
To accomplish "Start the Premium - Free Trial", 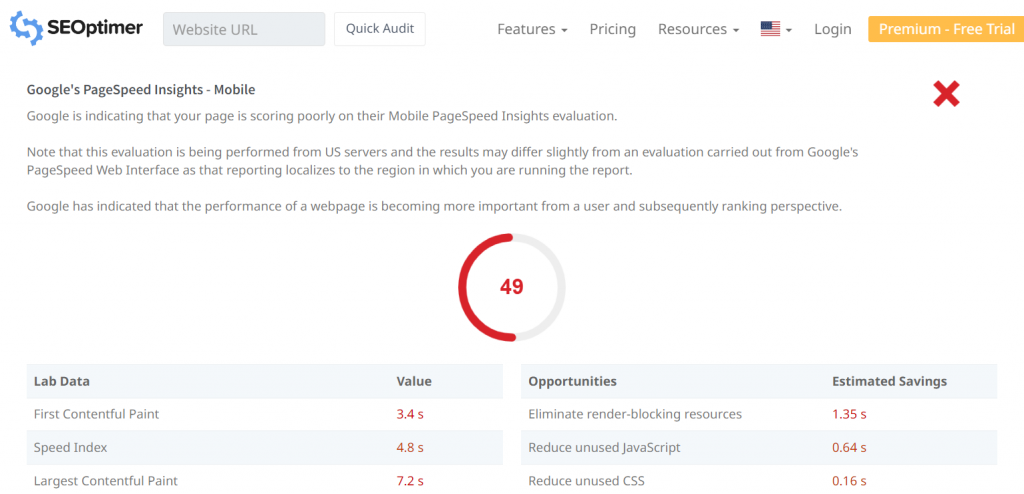I will (x=946, y=29).
